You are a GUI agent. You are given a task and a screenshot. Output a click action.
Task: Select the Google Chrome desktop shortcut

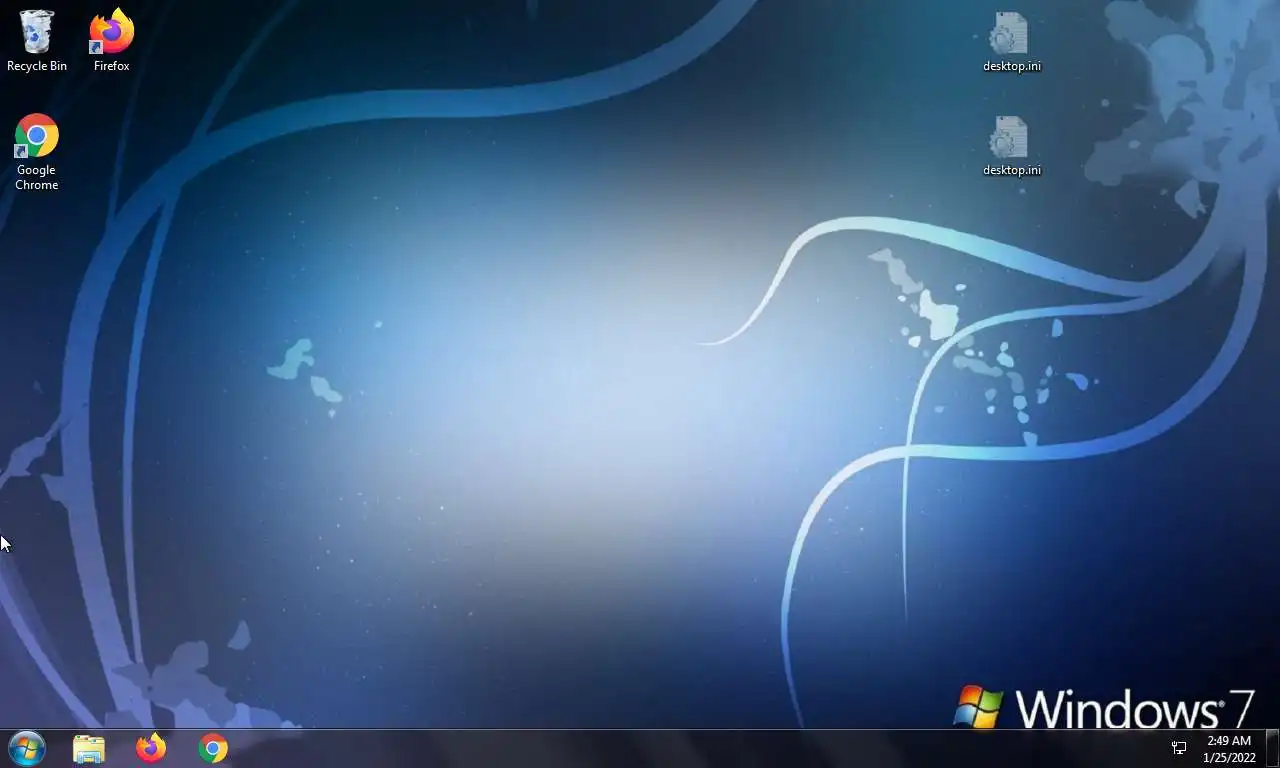[x=37, y=152]
